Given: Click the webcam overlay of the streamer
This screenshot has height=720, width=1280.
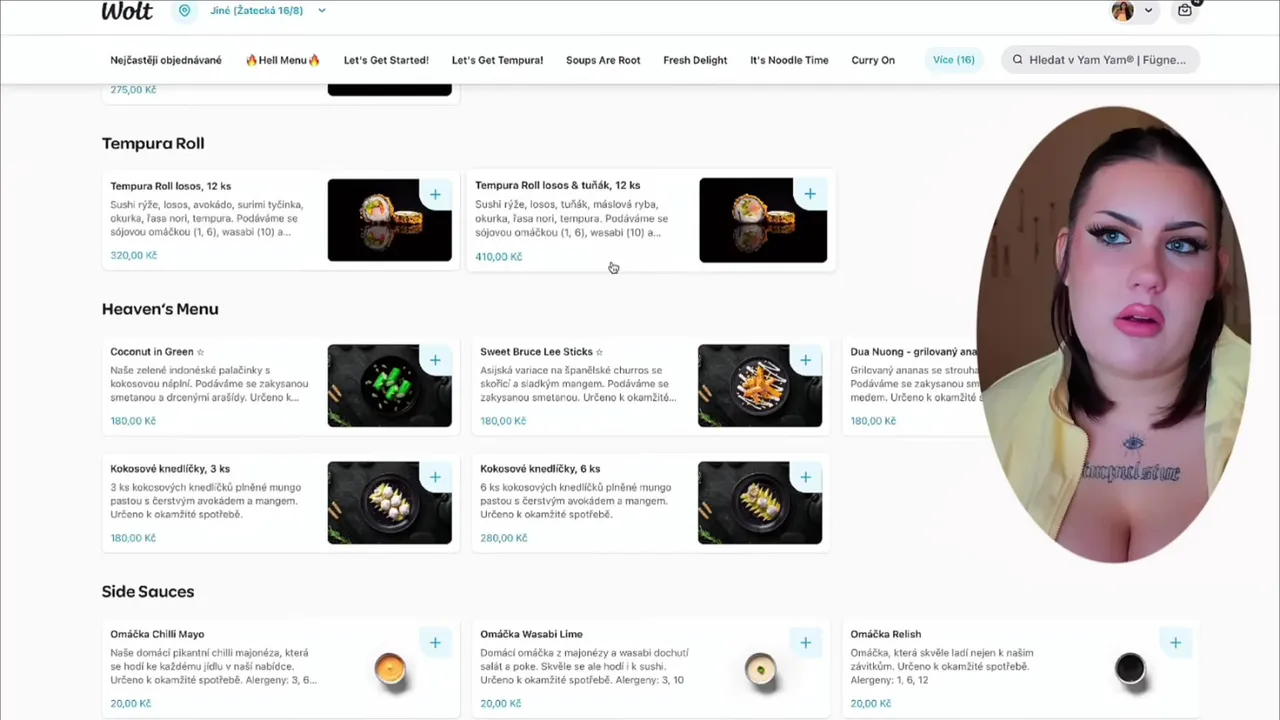Looking at the screenshot, I should pyautogui.click(x=1115, y=335).
